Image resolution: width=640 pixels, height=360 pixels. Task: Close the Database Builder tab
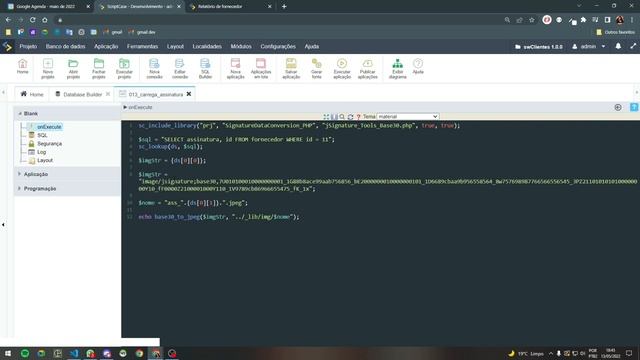(108, 94)
